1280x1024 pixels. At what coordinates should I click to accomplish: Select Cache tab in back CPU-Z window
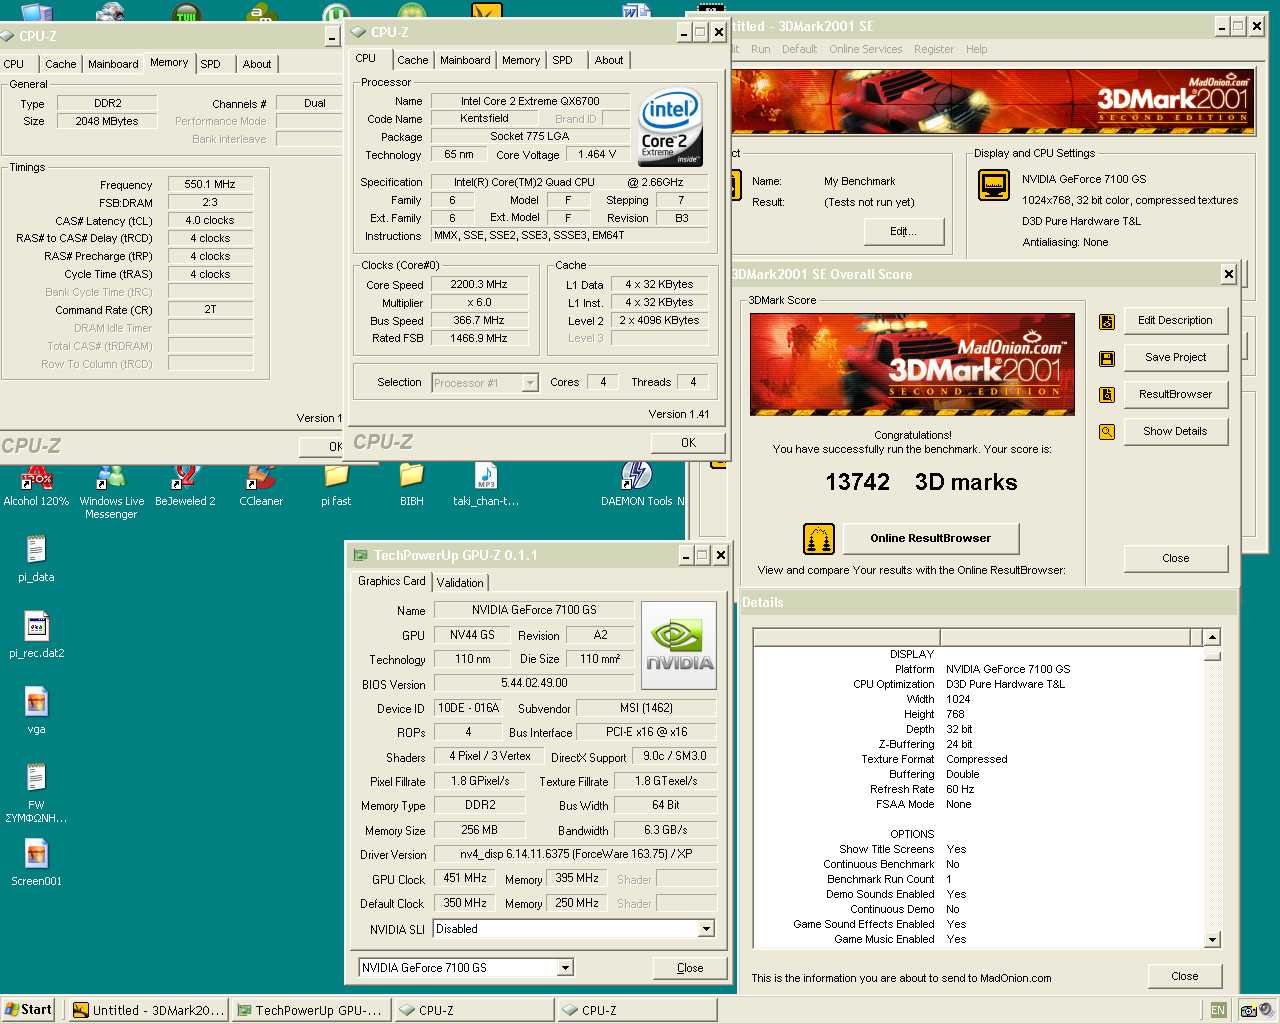pos(60,64)
